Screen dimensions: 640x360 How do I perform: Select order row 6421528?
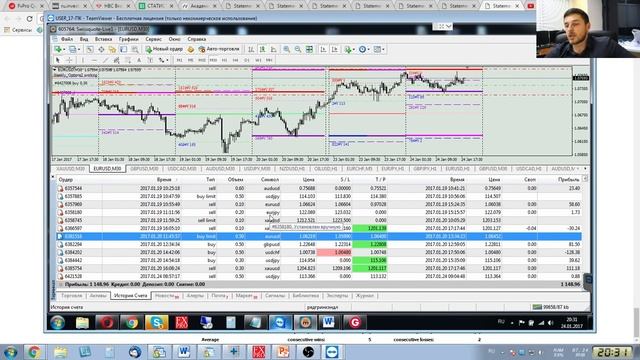pyautogui.click(x=319, y=276)
